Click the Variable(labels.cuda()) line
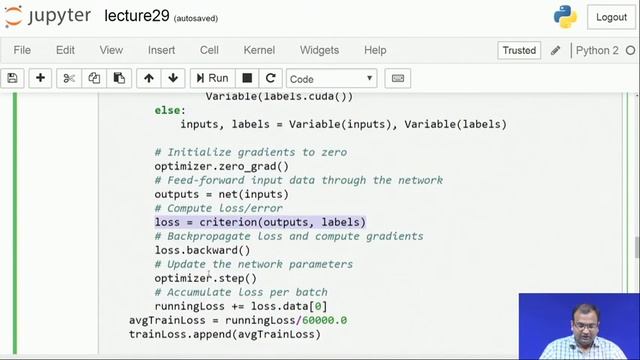This screenshot has width=640, height=360. pos(279,97)
